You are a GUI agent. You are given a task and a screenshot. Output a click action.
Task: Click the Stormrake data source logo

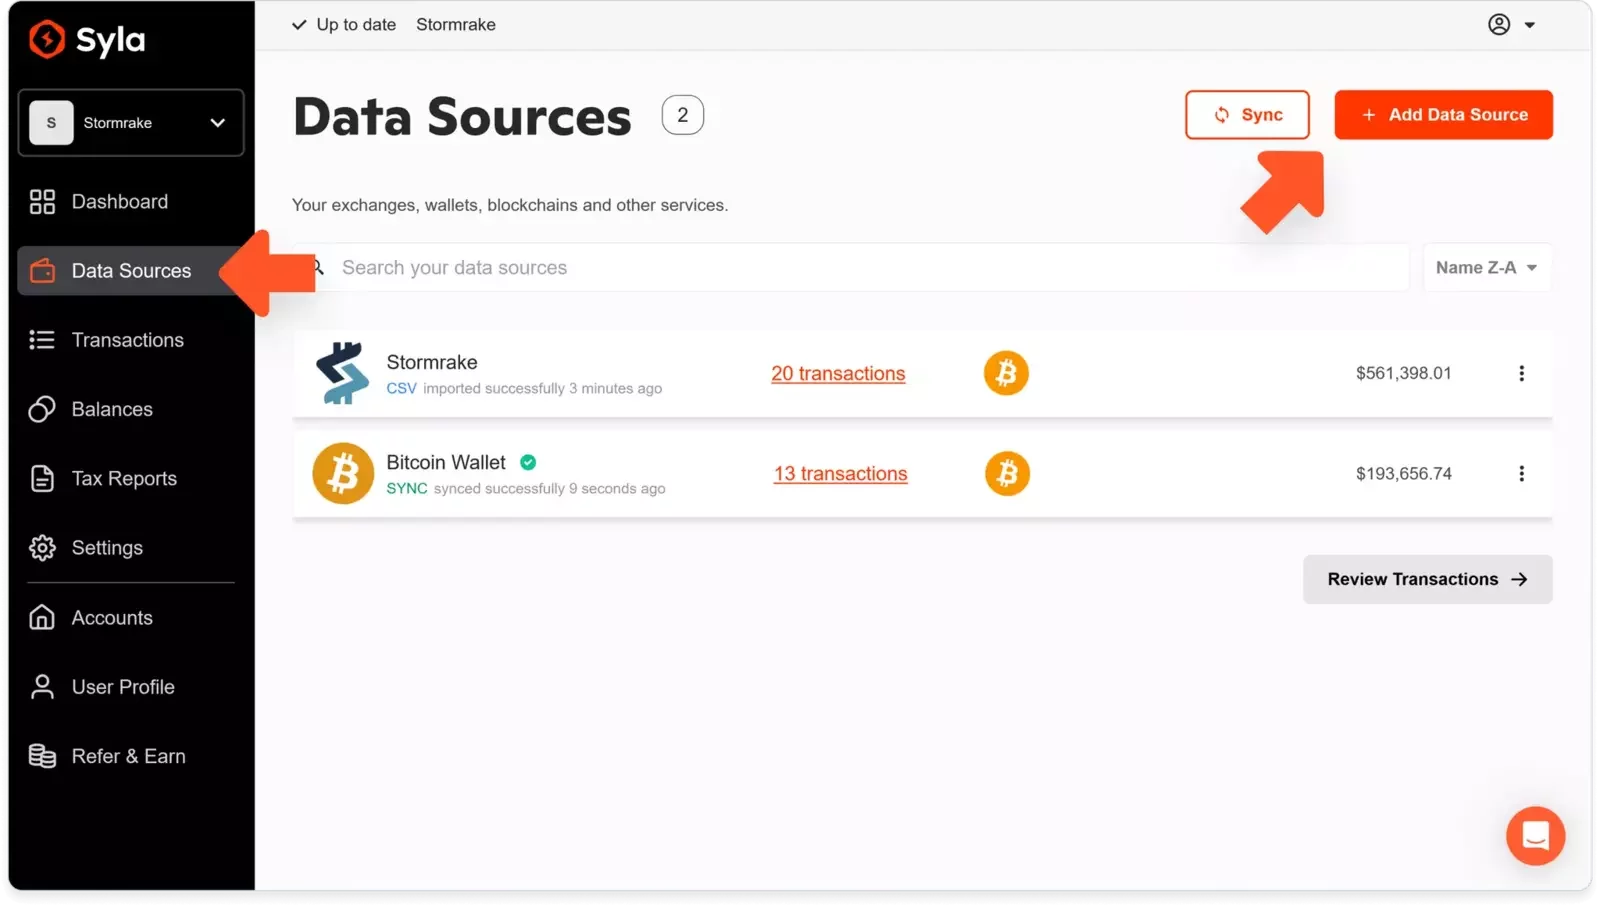coord(342,373)
